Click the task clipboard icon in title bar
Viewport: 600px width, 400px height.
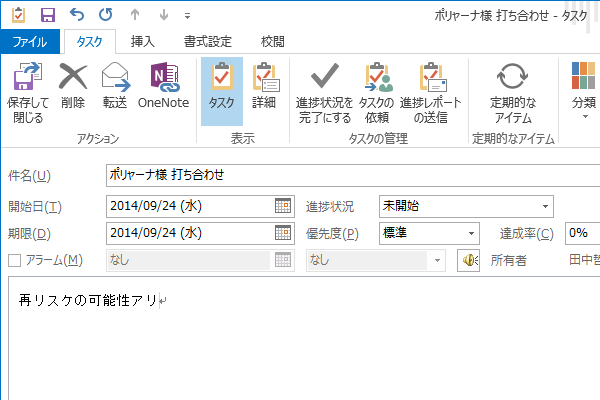click(18, 15)
